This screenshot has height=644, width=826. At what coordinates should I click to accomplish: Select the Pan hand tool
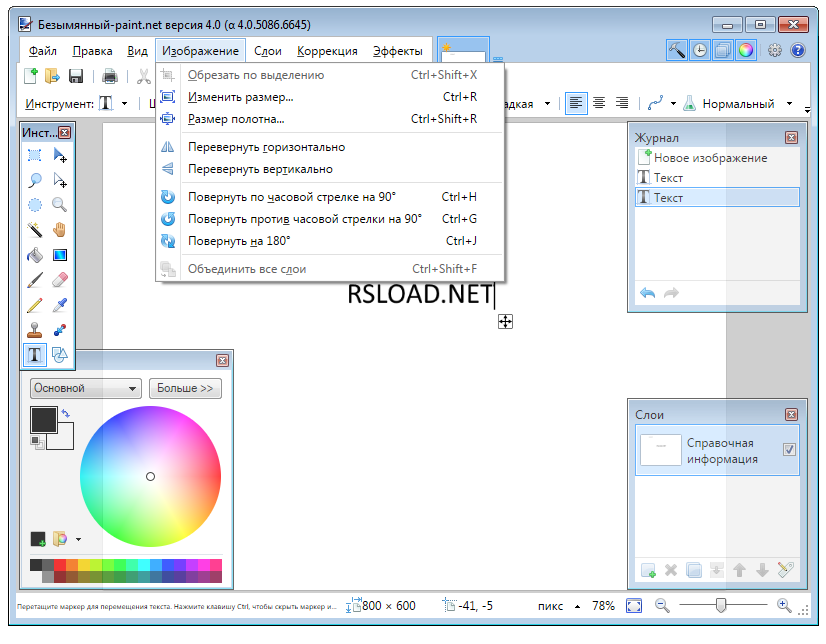point(60,230)
